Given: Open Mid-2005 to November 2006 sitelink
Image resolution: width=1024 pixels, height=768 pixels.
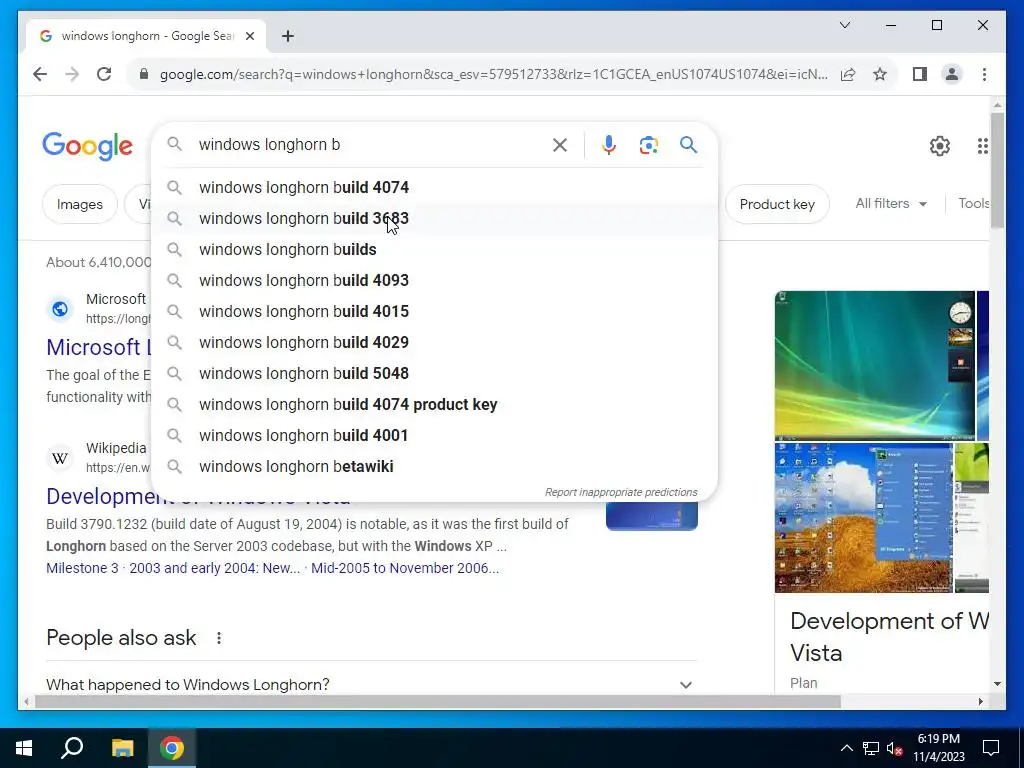Looking at the screenshot, I should click(x=405, y=568).
